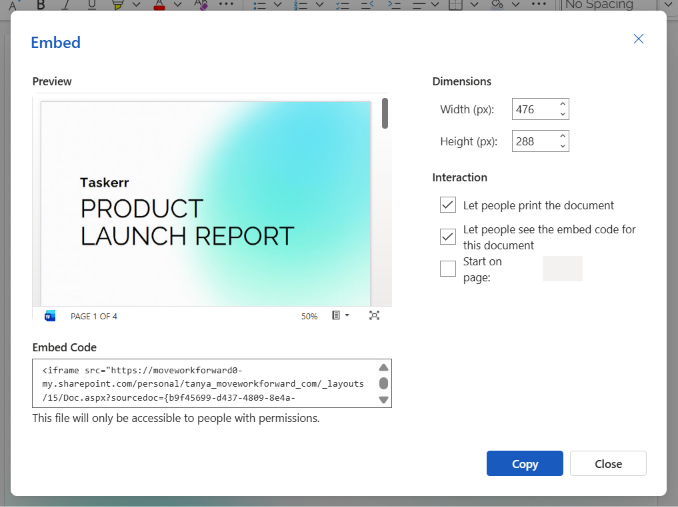
Task: Click the embed code scroll up arrow
Action: pyautogui.click(x=384, y=367)
